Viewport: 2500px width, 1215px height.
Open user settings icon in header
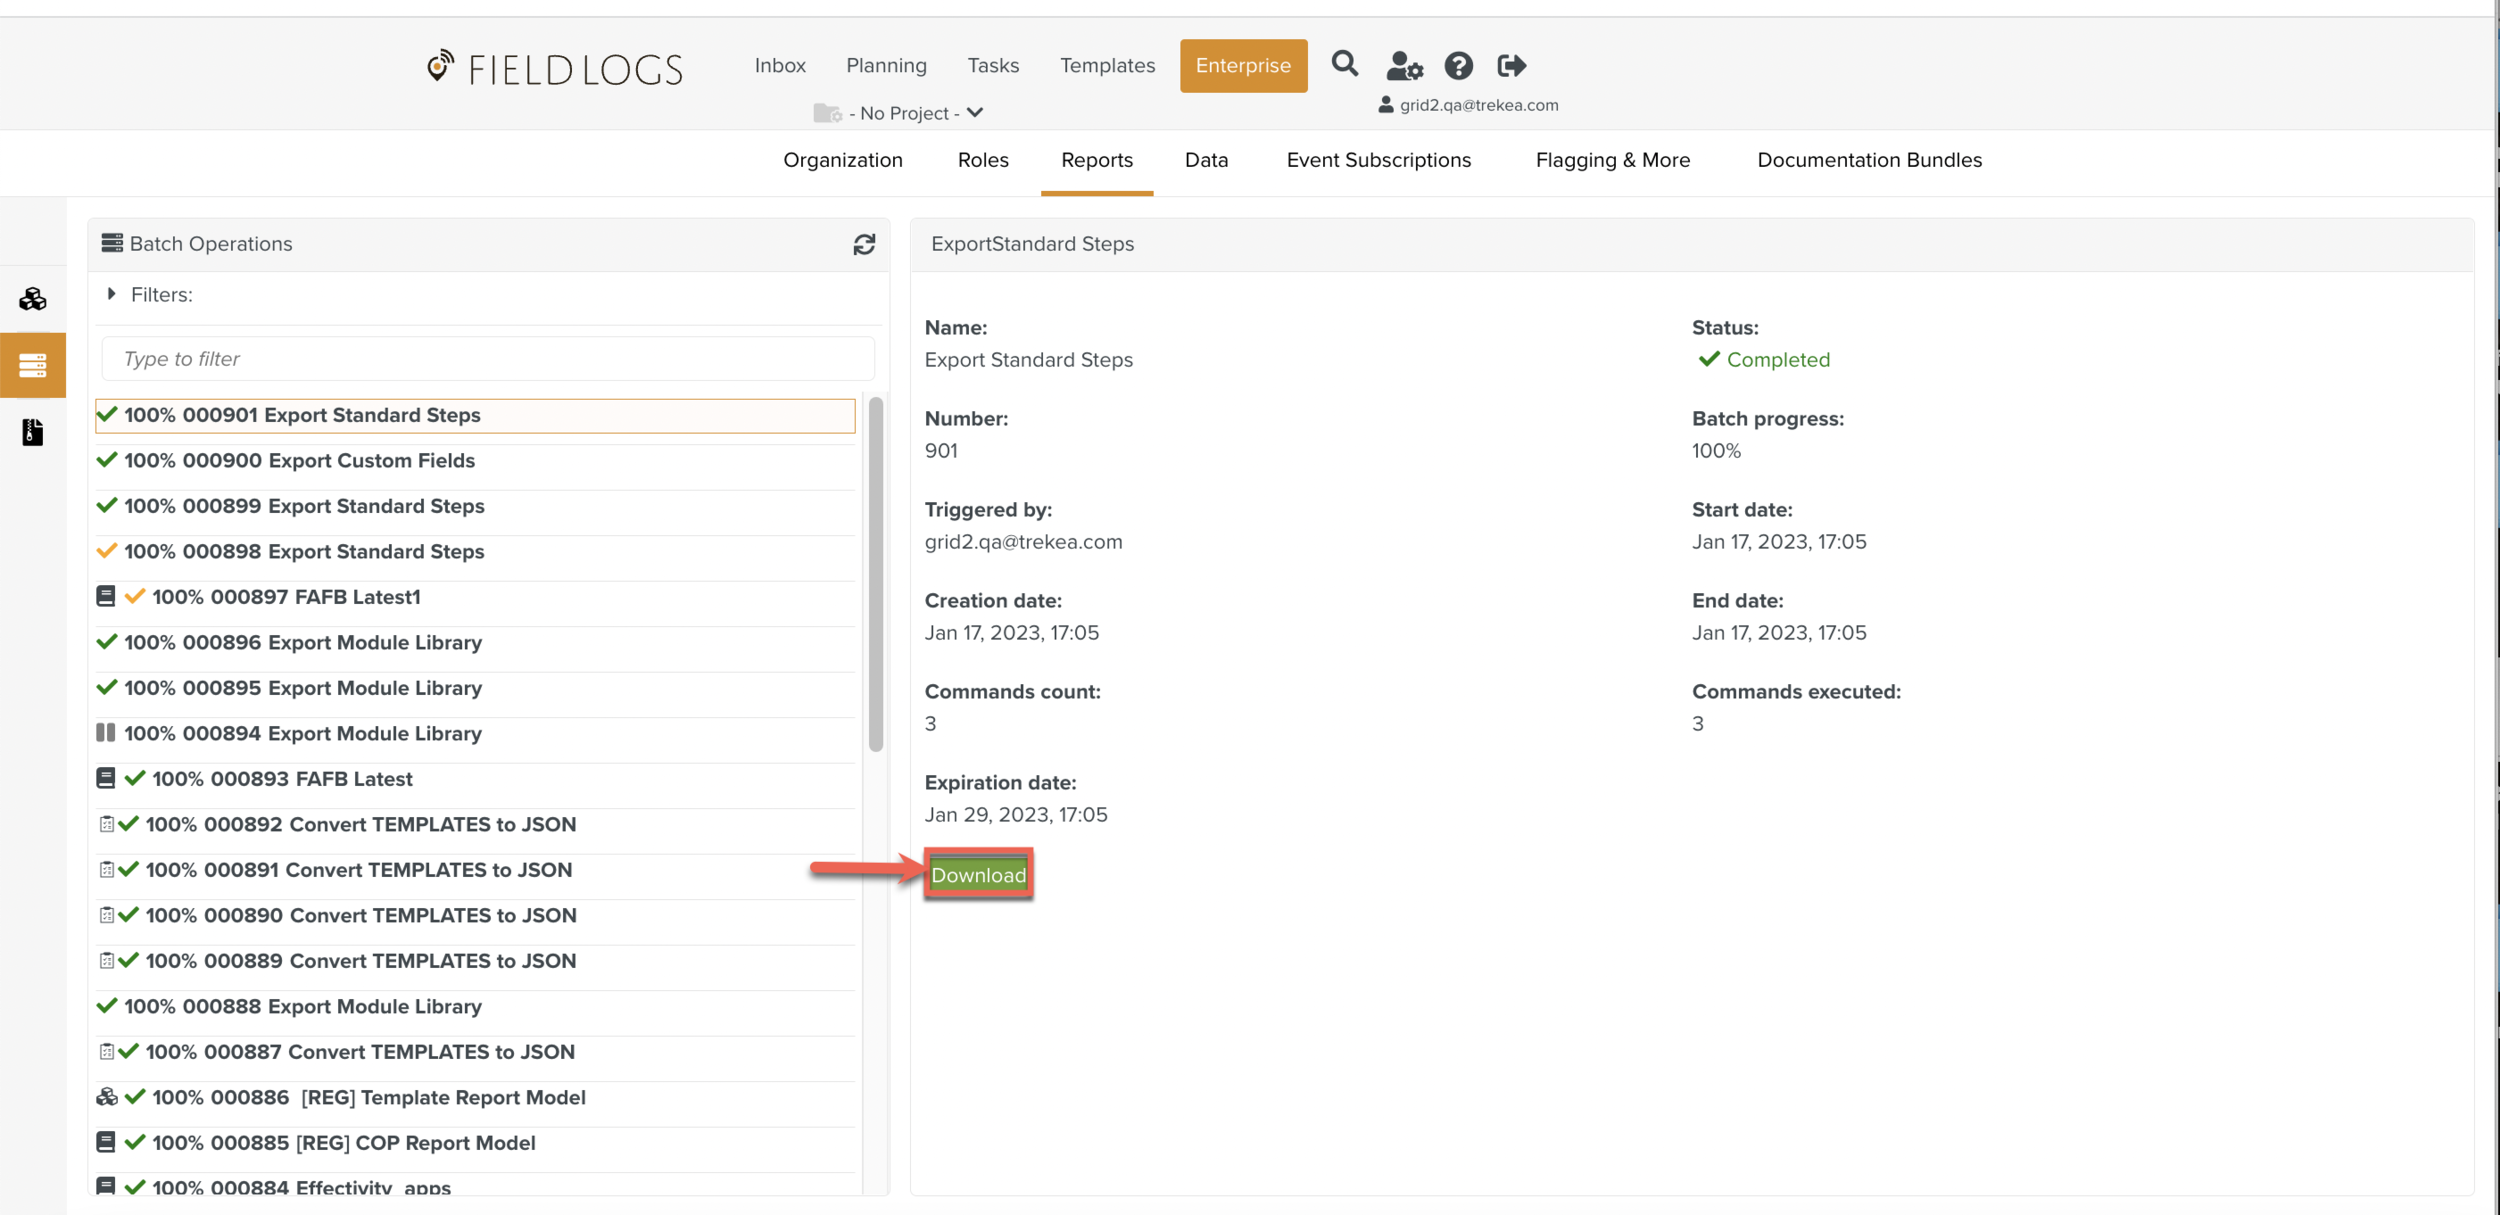point(1403,66)
